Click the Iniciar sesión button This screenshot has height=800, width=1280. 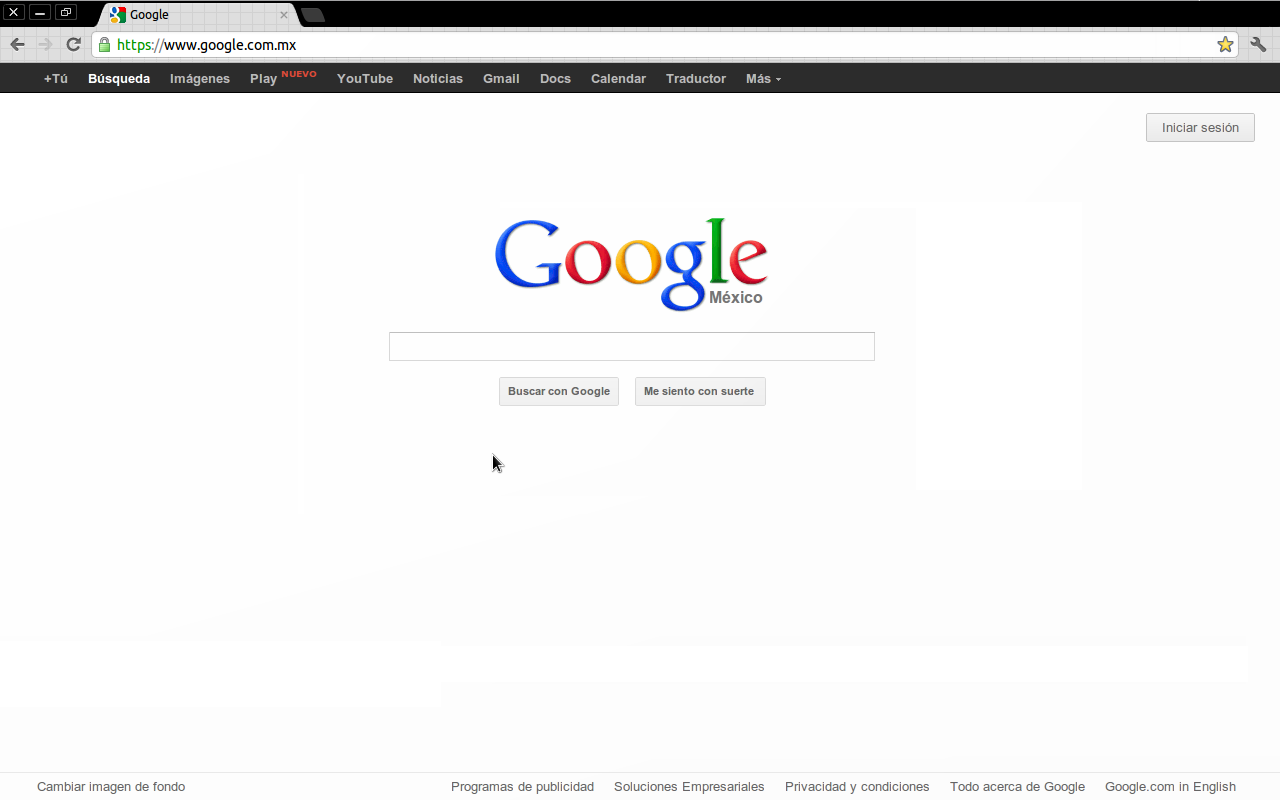pos(1200,127)
